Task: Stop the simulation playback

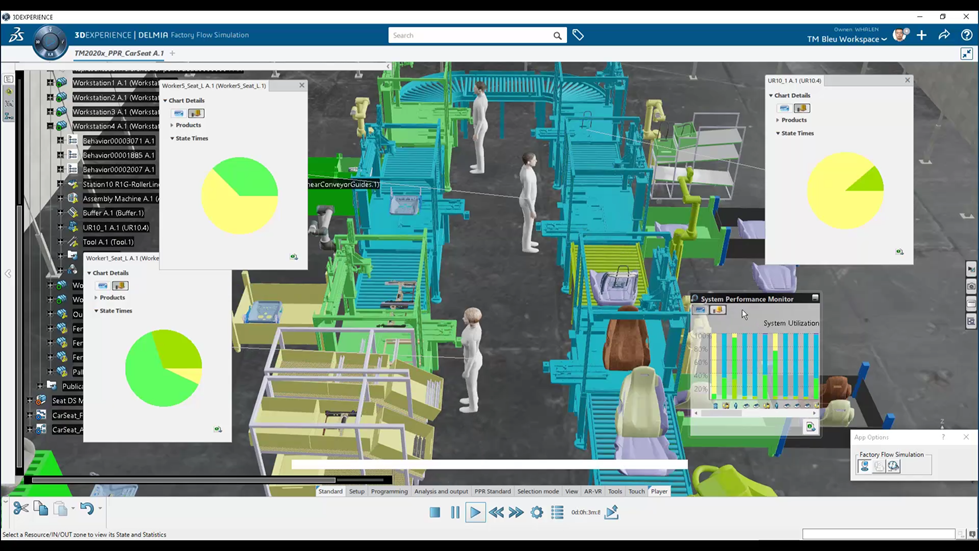Action: 435,512
